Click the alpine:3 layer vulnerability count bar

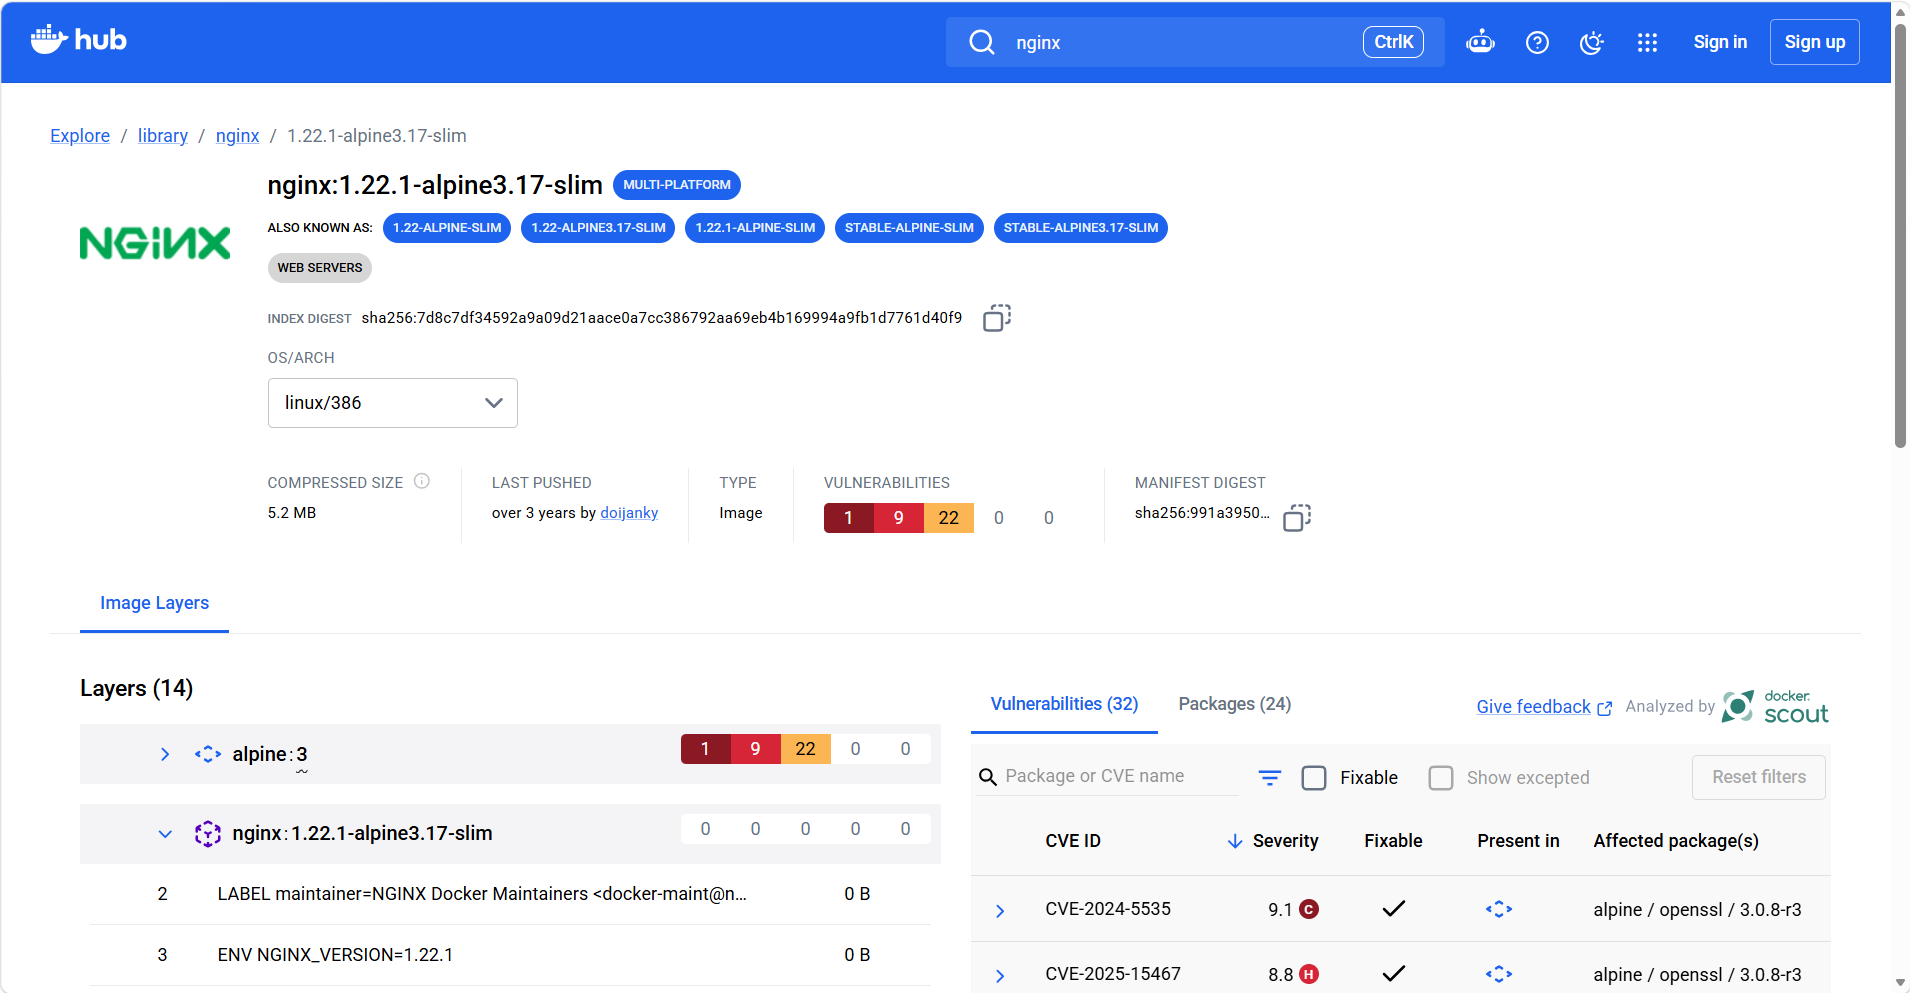pyautogui.click(x=806, y=749)
